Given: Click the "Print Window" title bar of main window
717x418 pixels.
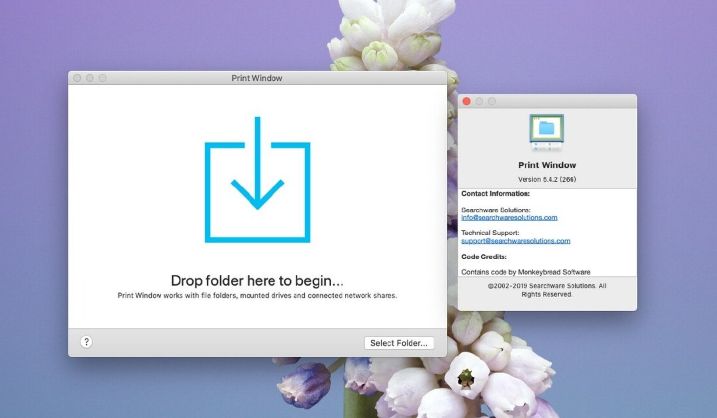Looking at the screenshot, I should tap(257, 78).
